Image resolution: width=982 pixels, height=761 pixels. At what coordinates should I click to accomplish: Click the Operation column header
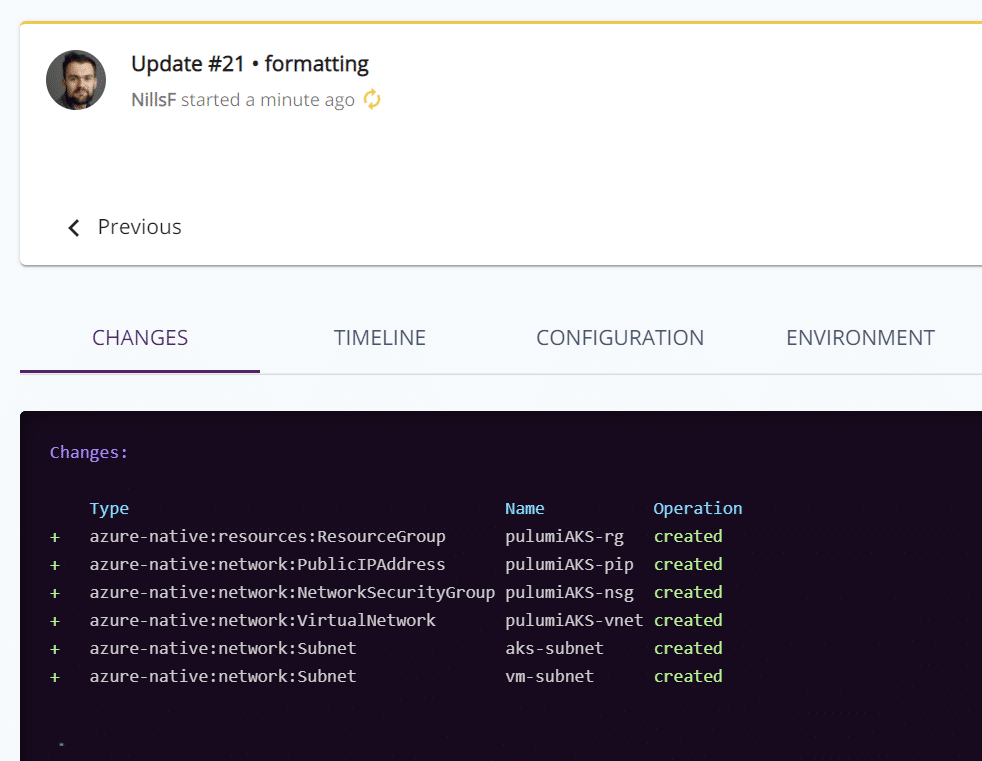[698, 509]
